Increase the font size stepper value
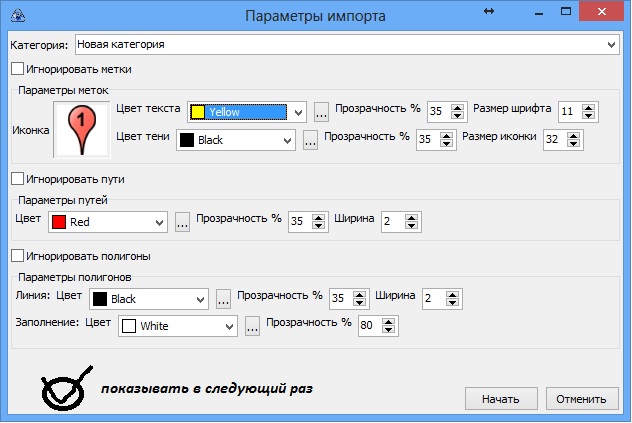Screen dimensions: 632x423 (x=589, y=106)
